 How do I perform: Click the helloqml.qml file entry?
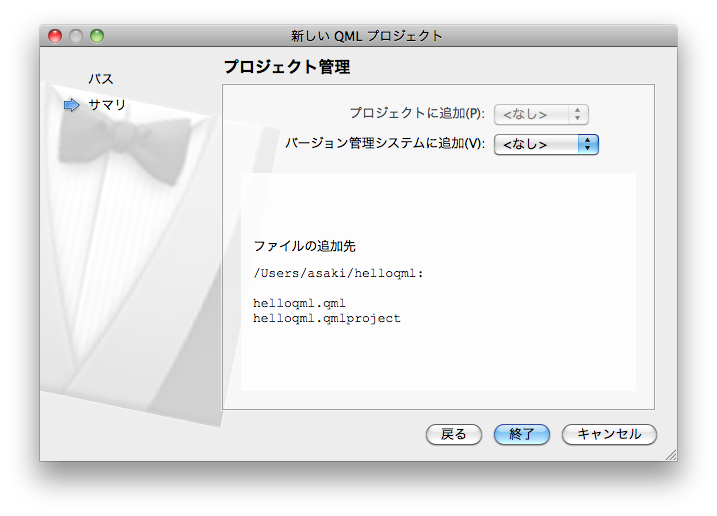click(x=299, y=303)
